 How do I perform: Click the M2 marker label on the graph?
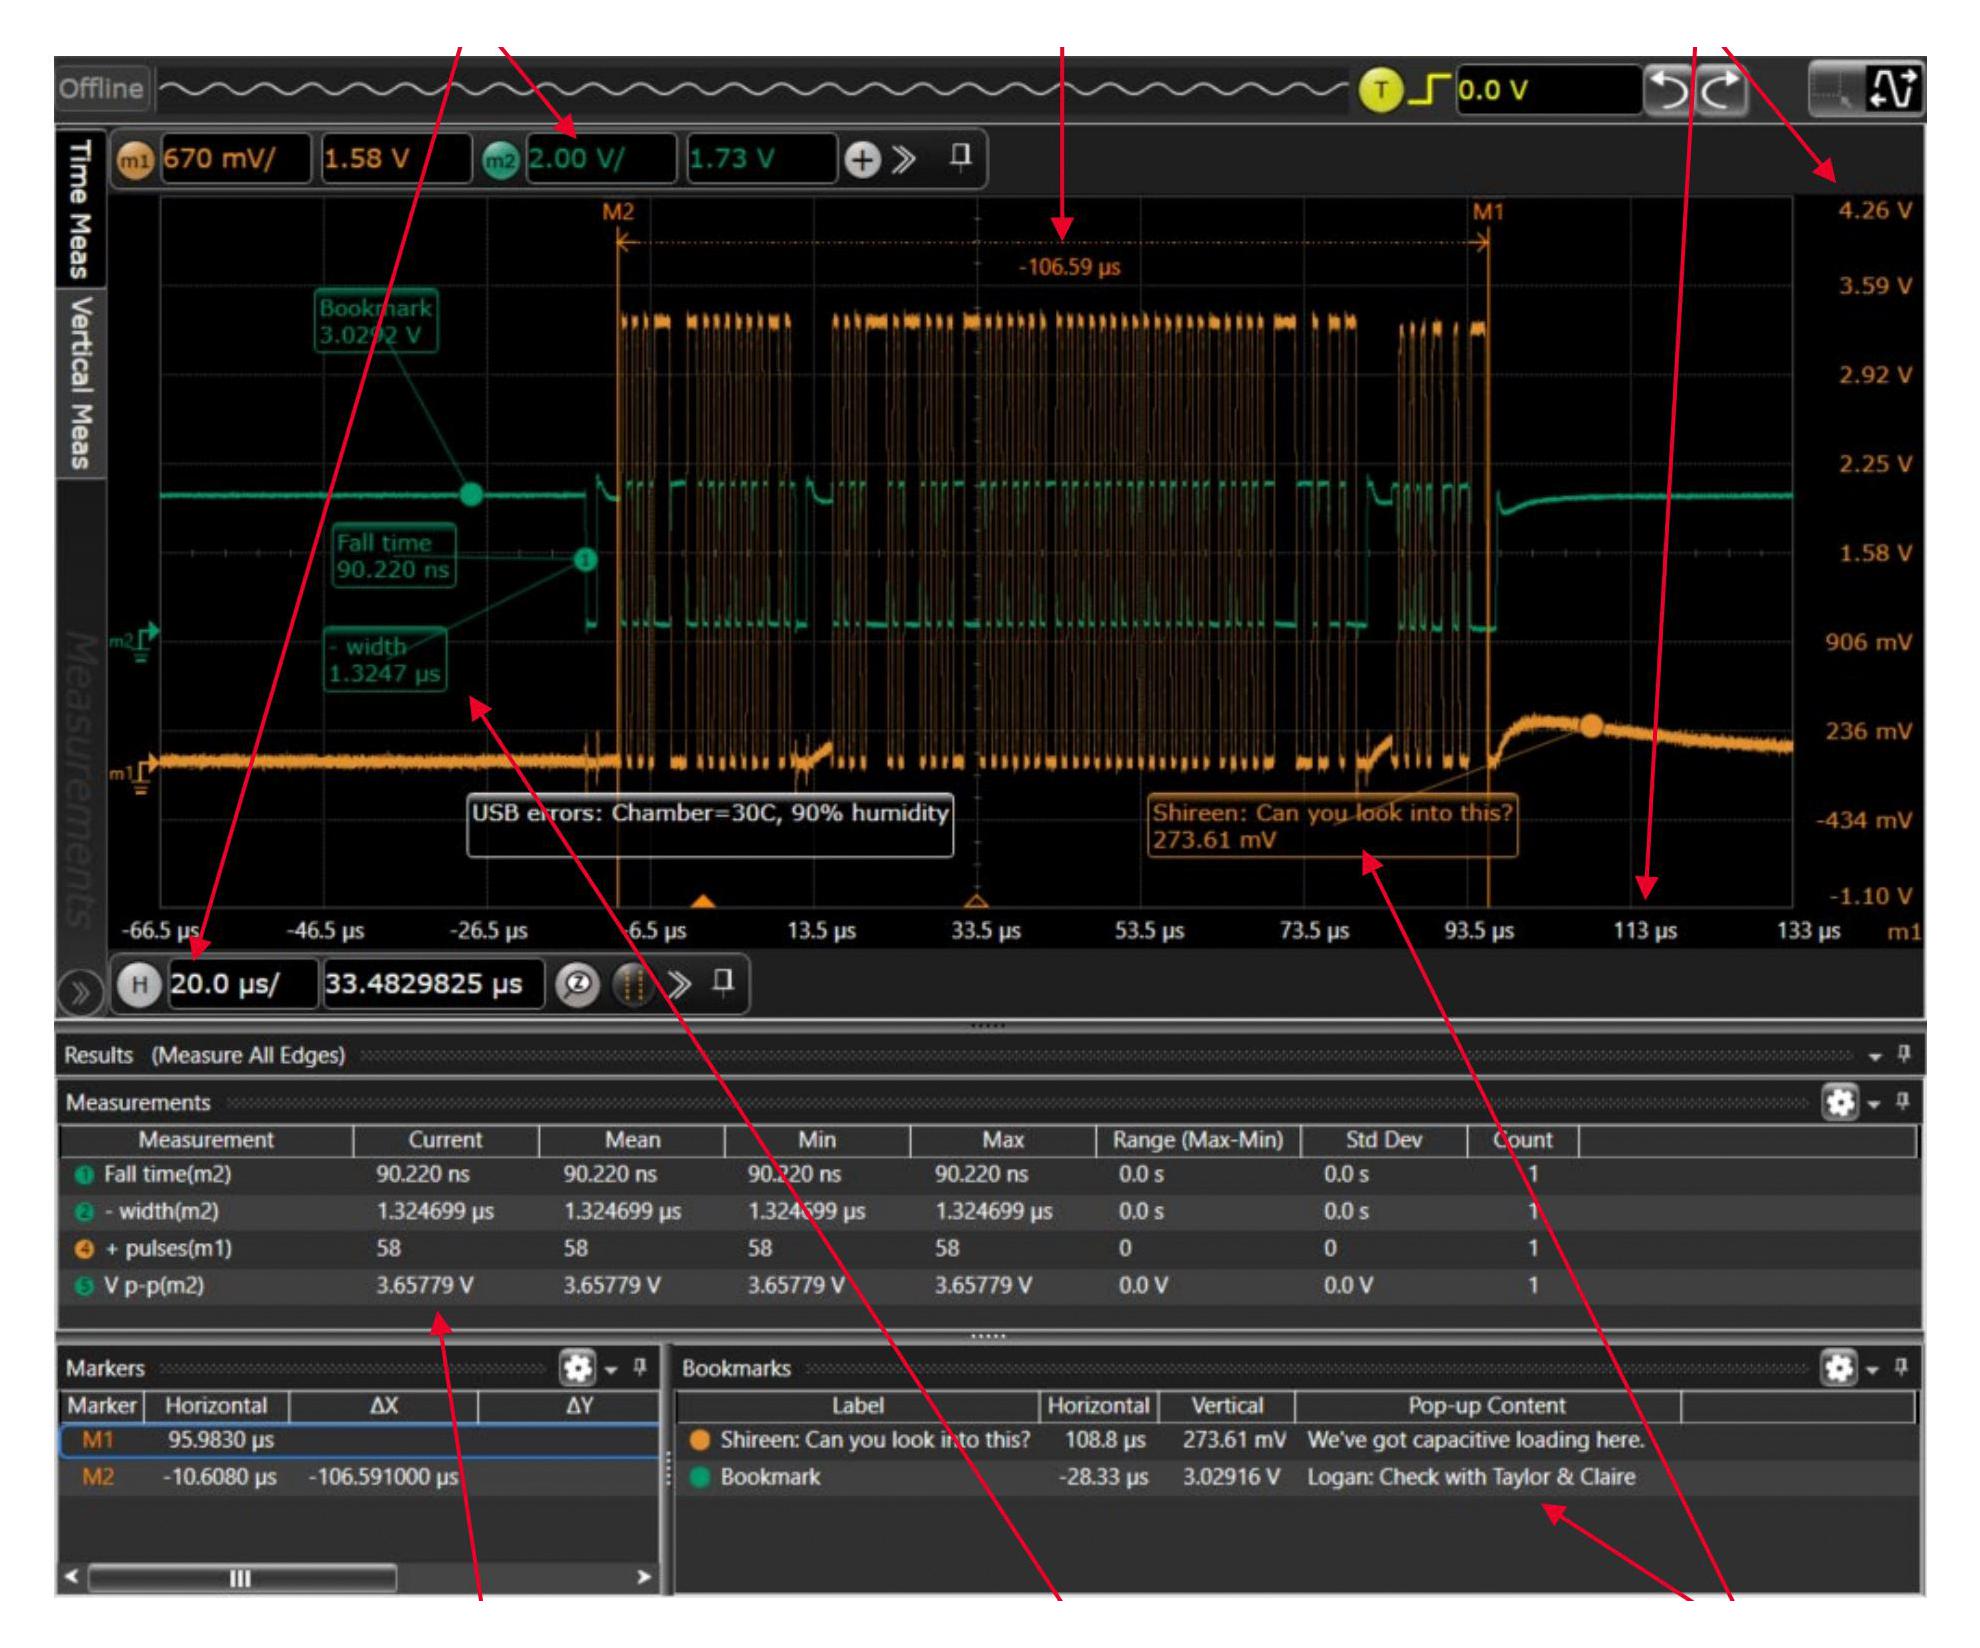click(x=618, y=212)
